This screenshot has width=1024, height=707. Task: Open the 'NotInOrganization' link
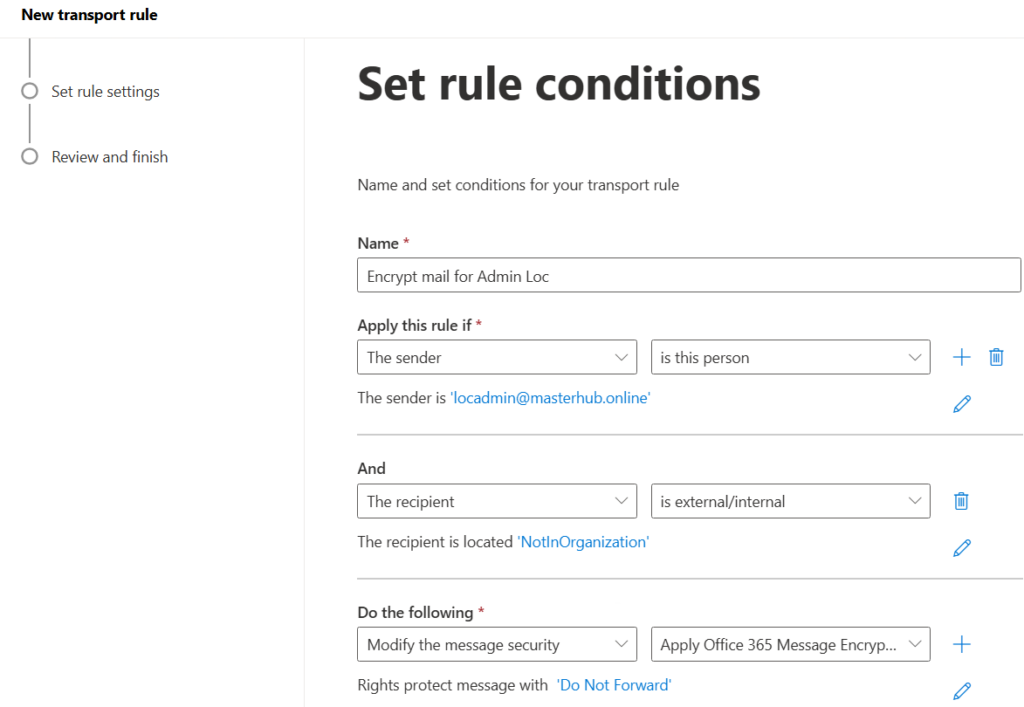pyautogui.click(x=583, y=542)
